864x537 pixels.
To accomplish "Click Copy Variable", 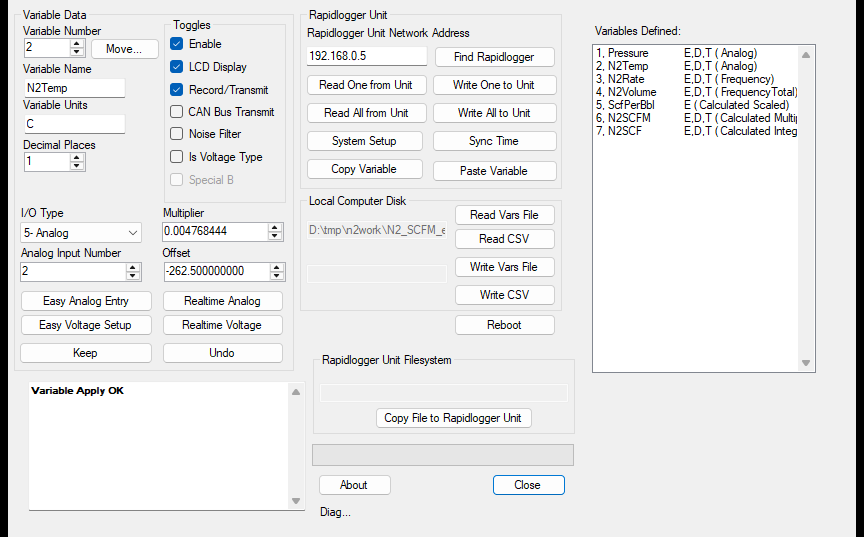I will (364, 169).
